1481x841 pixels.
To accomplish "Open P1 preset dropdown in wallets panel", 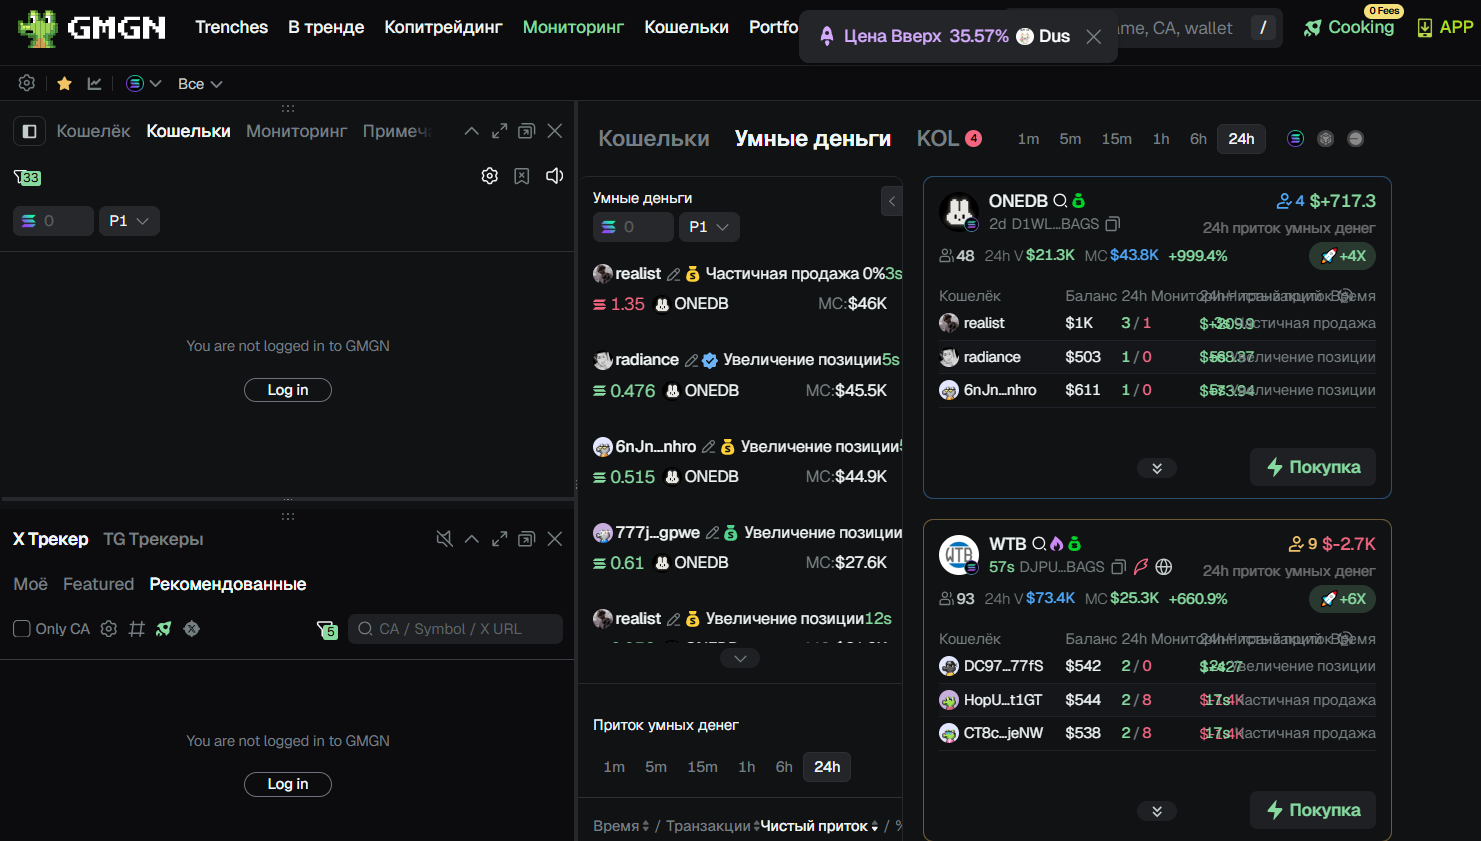I will [x=129, y=221].
